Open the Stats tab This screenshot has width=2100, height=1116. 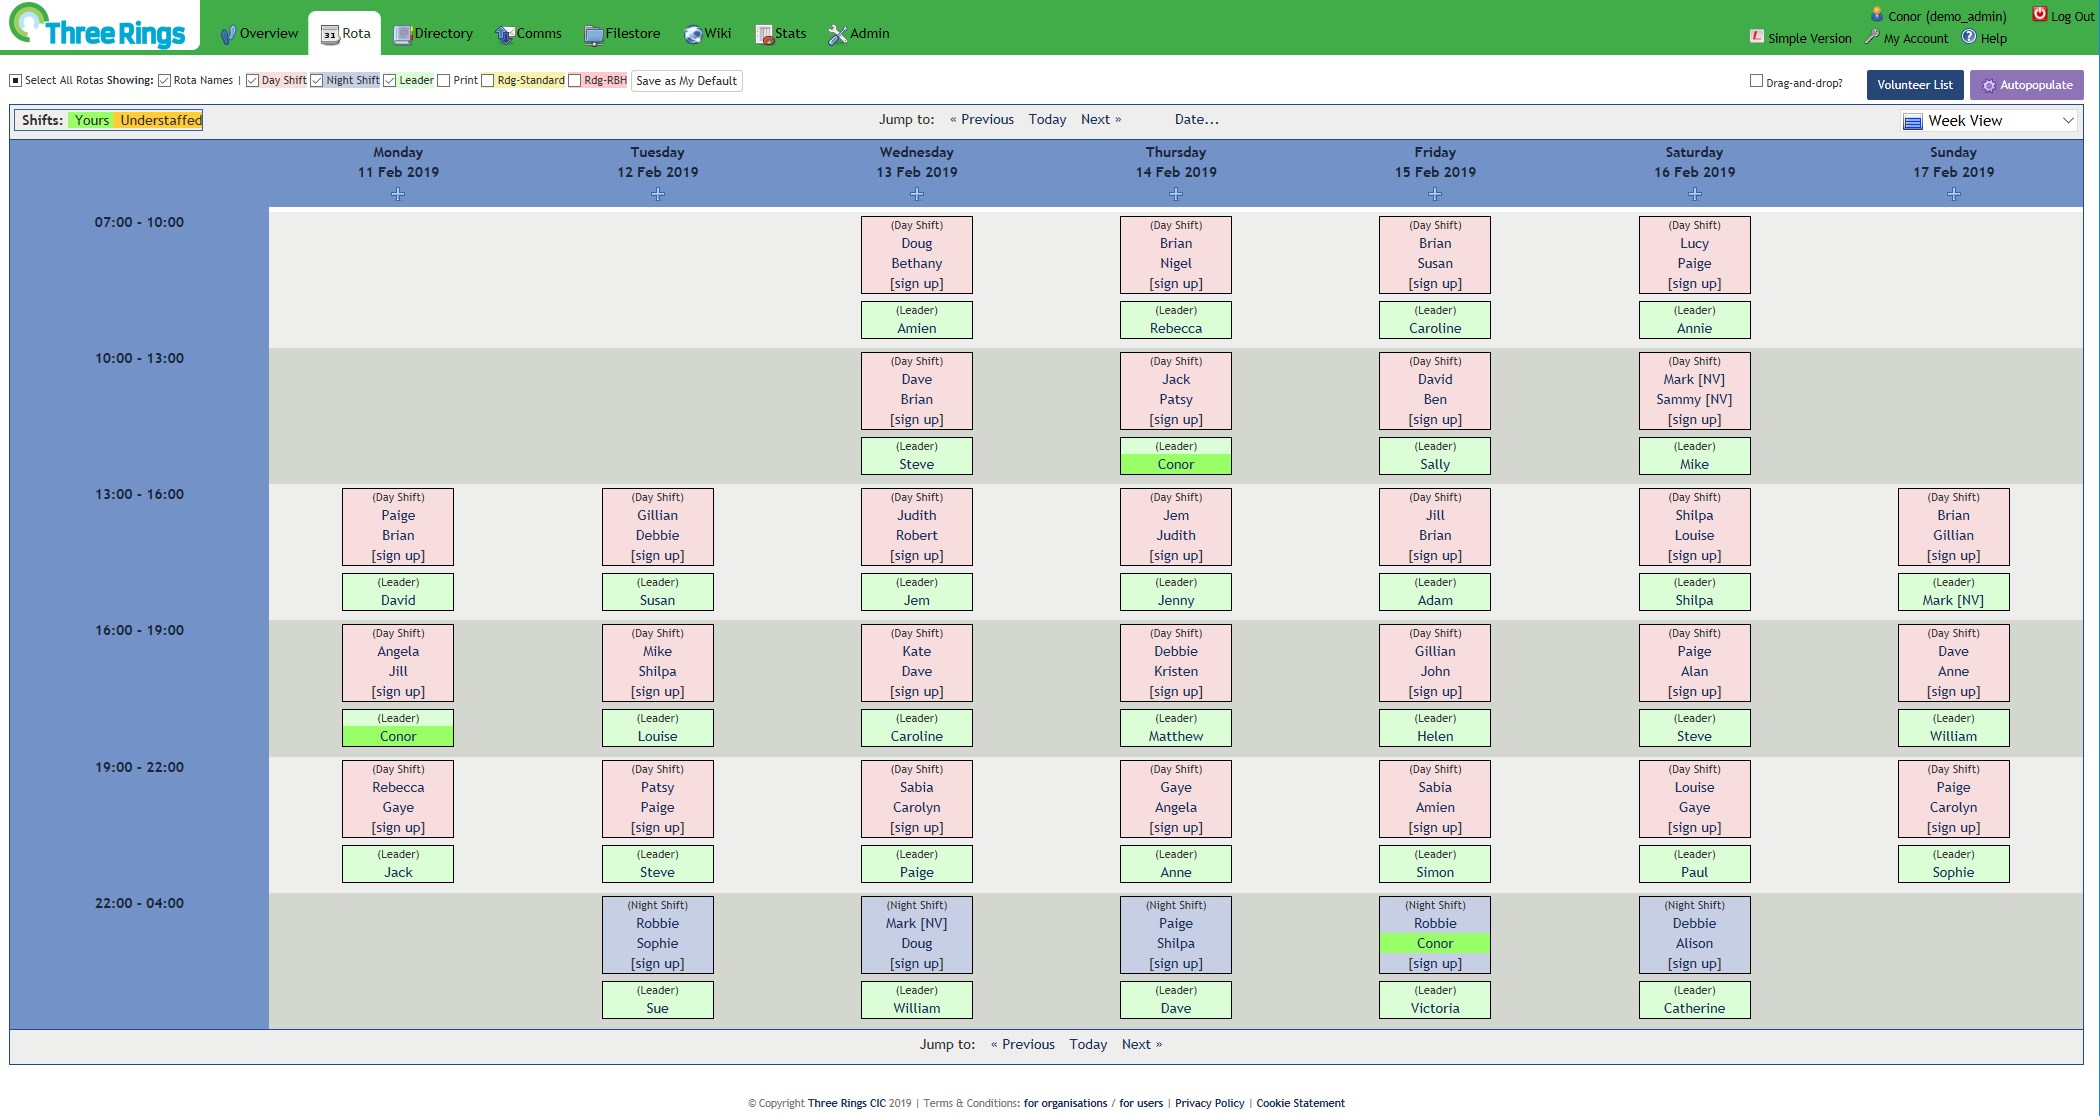click(780, 34)
